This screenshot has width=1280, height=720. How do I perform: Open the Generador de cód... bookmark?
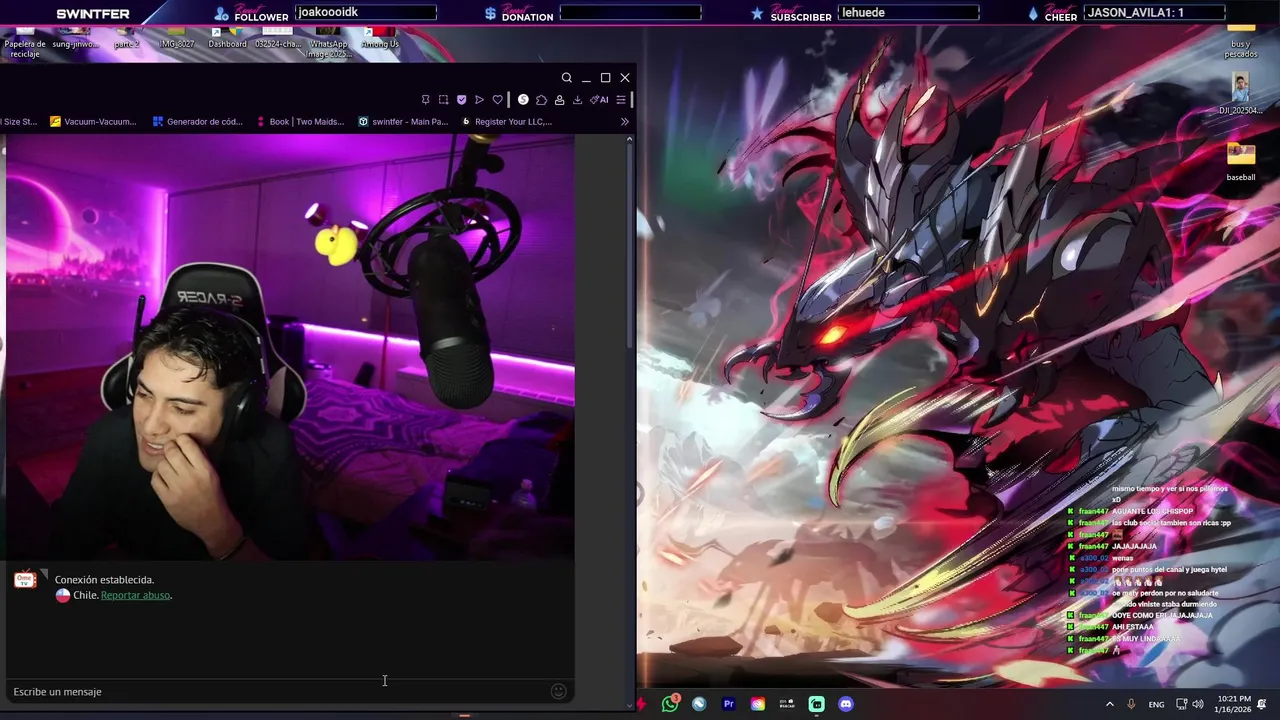tap(197, 122)
